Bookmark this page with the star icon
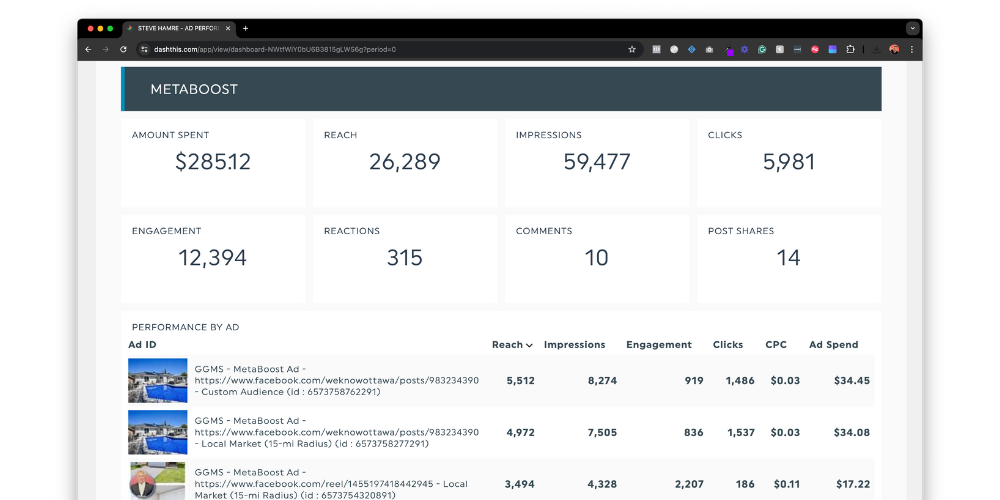The height and width of the screenshot is (500, 1000). [x=631, y=49]
